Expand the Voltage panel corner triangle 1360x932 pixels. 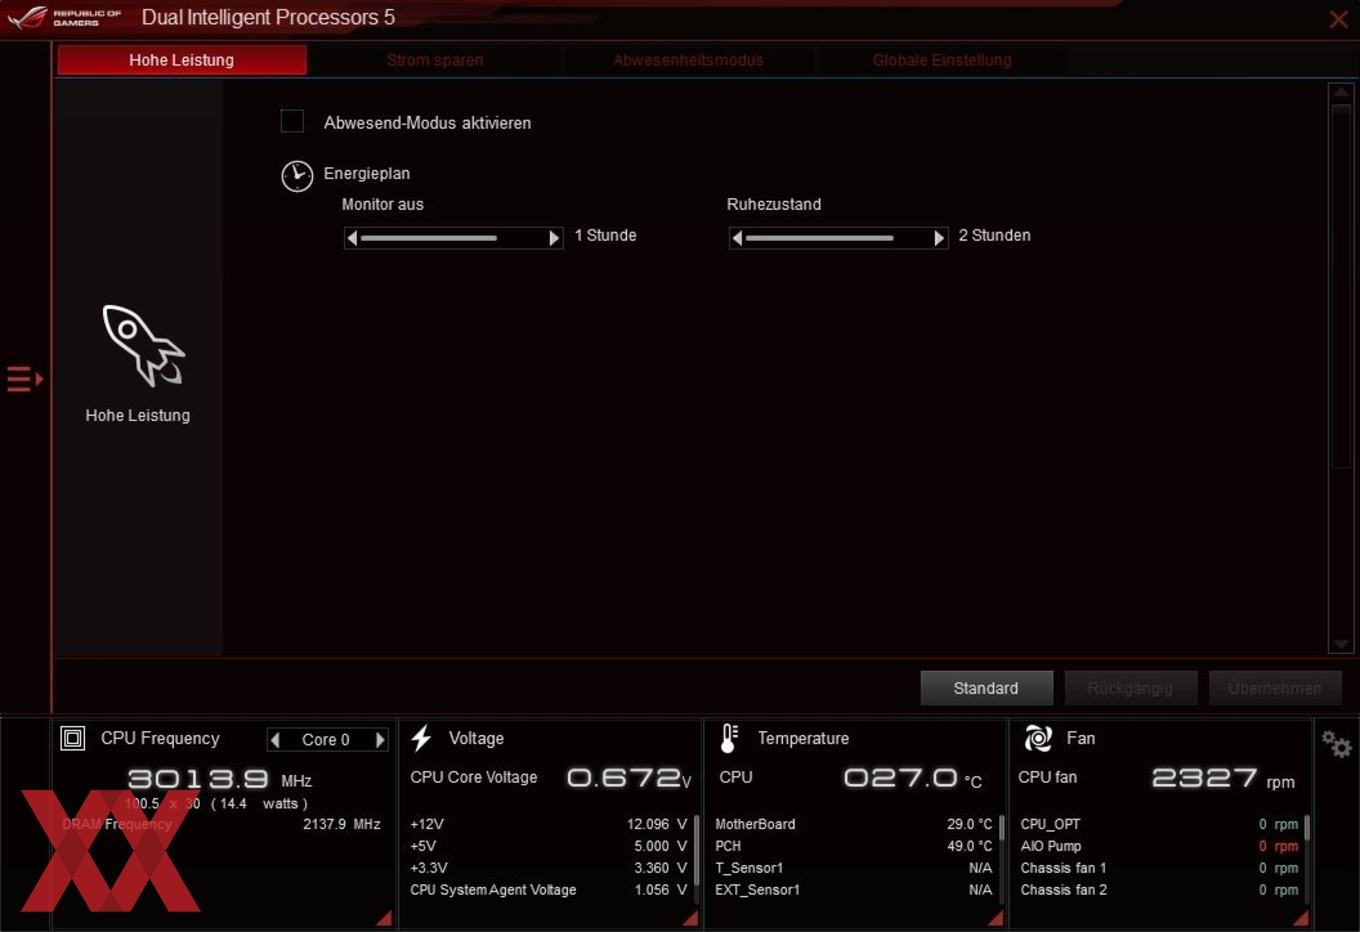pyautogui.click(x=690, y=918)
